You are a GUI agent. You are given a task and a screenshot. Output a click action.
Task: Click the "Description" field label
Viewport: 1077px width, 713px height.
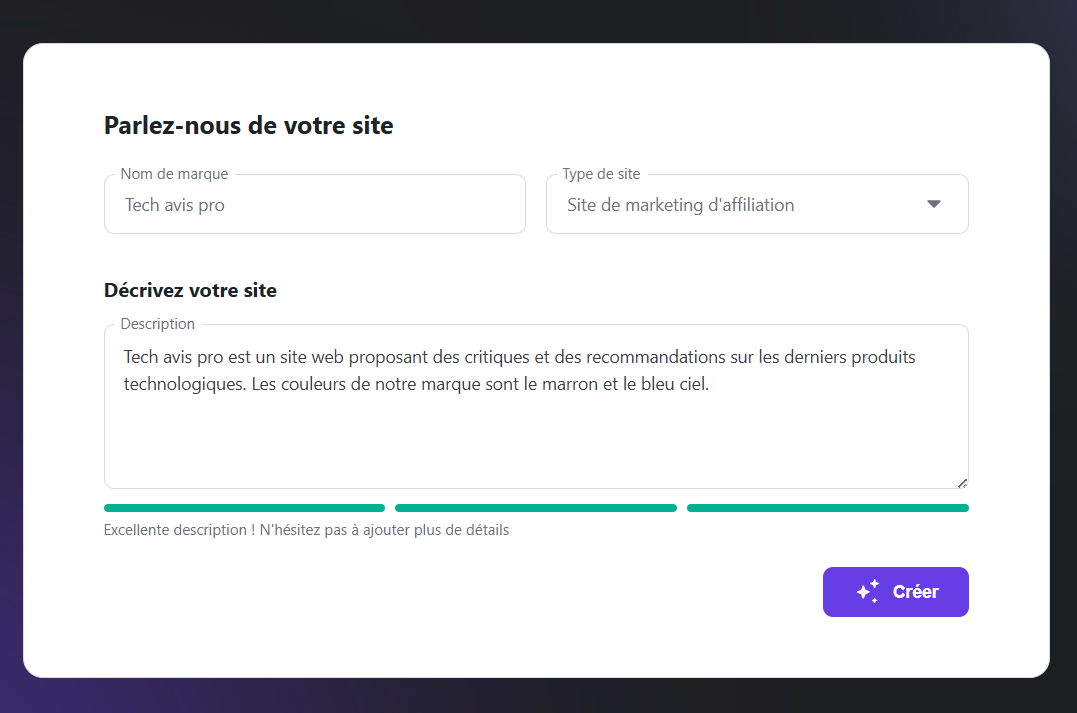tap(157, 323)
